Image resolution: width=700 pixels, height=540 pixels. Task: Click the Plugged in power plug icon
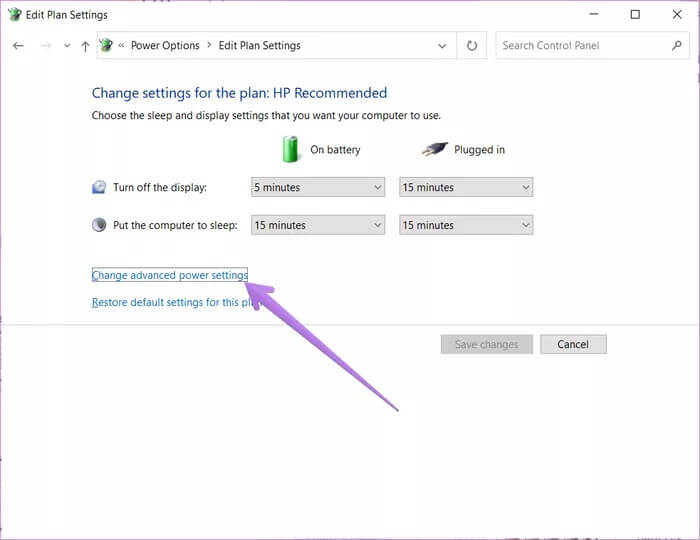pos(434,149)
